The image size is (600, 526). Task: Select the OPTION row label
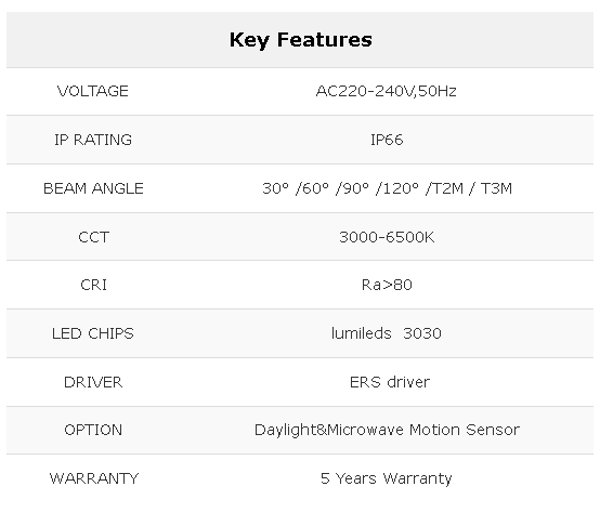tap(93, 430)
